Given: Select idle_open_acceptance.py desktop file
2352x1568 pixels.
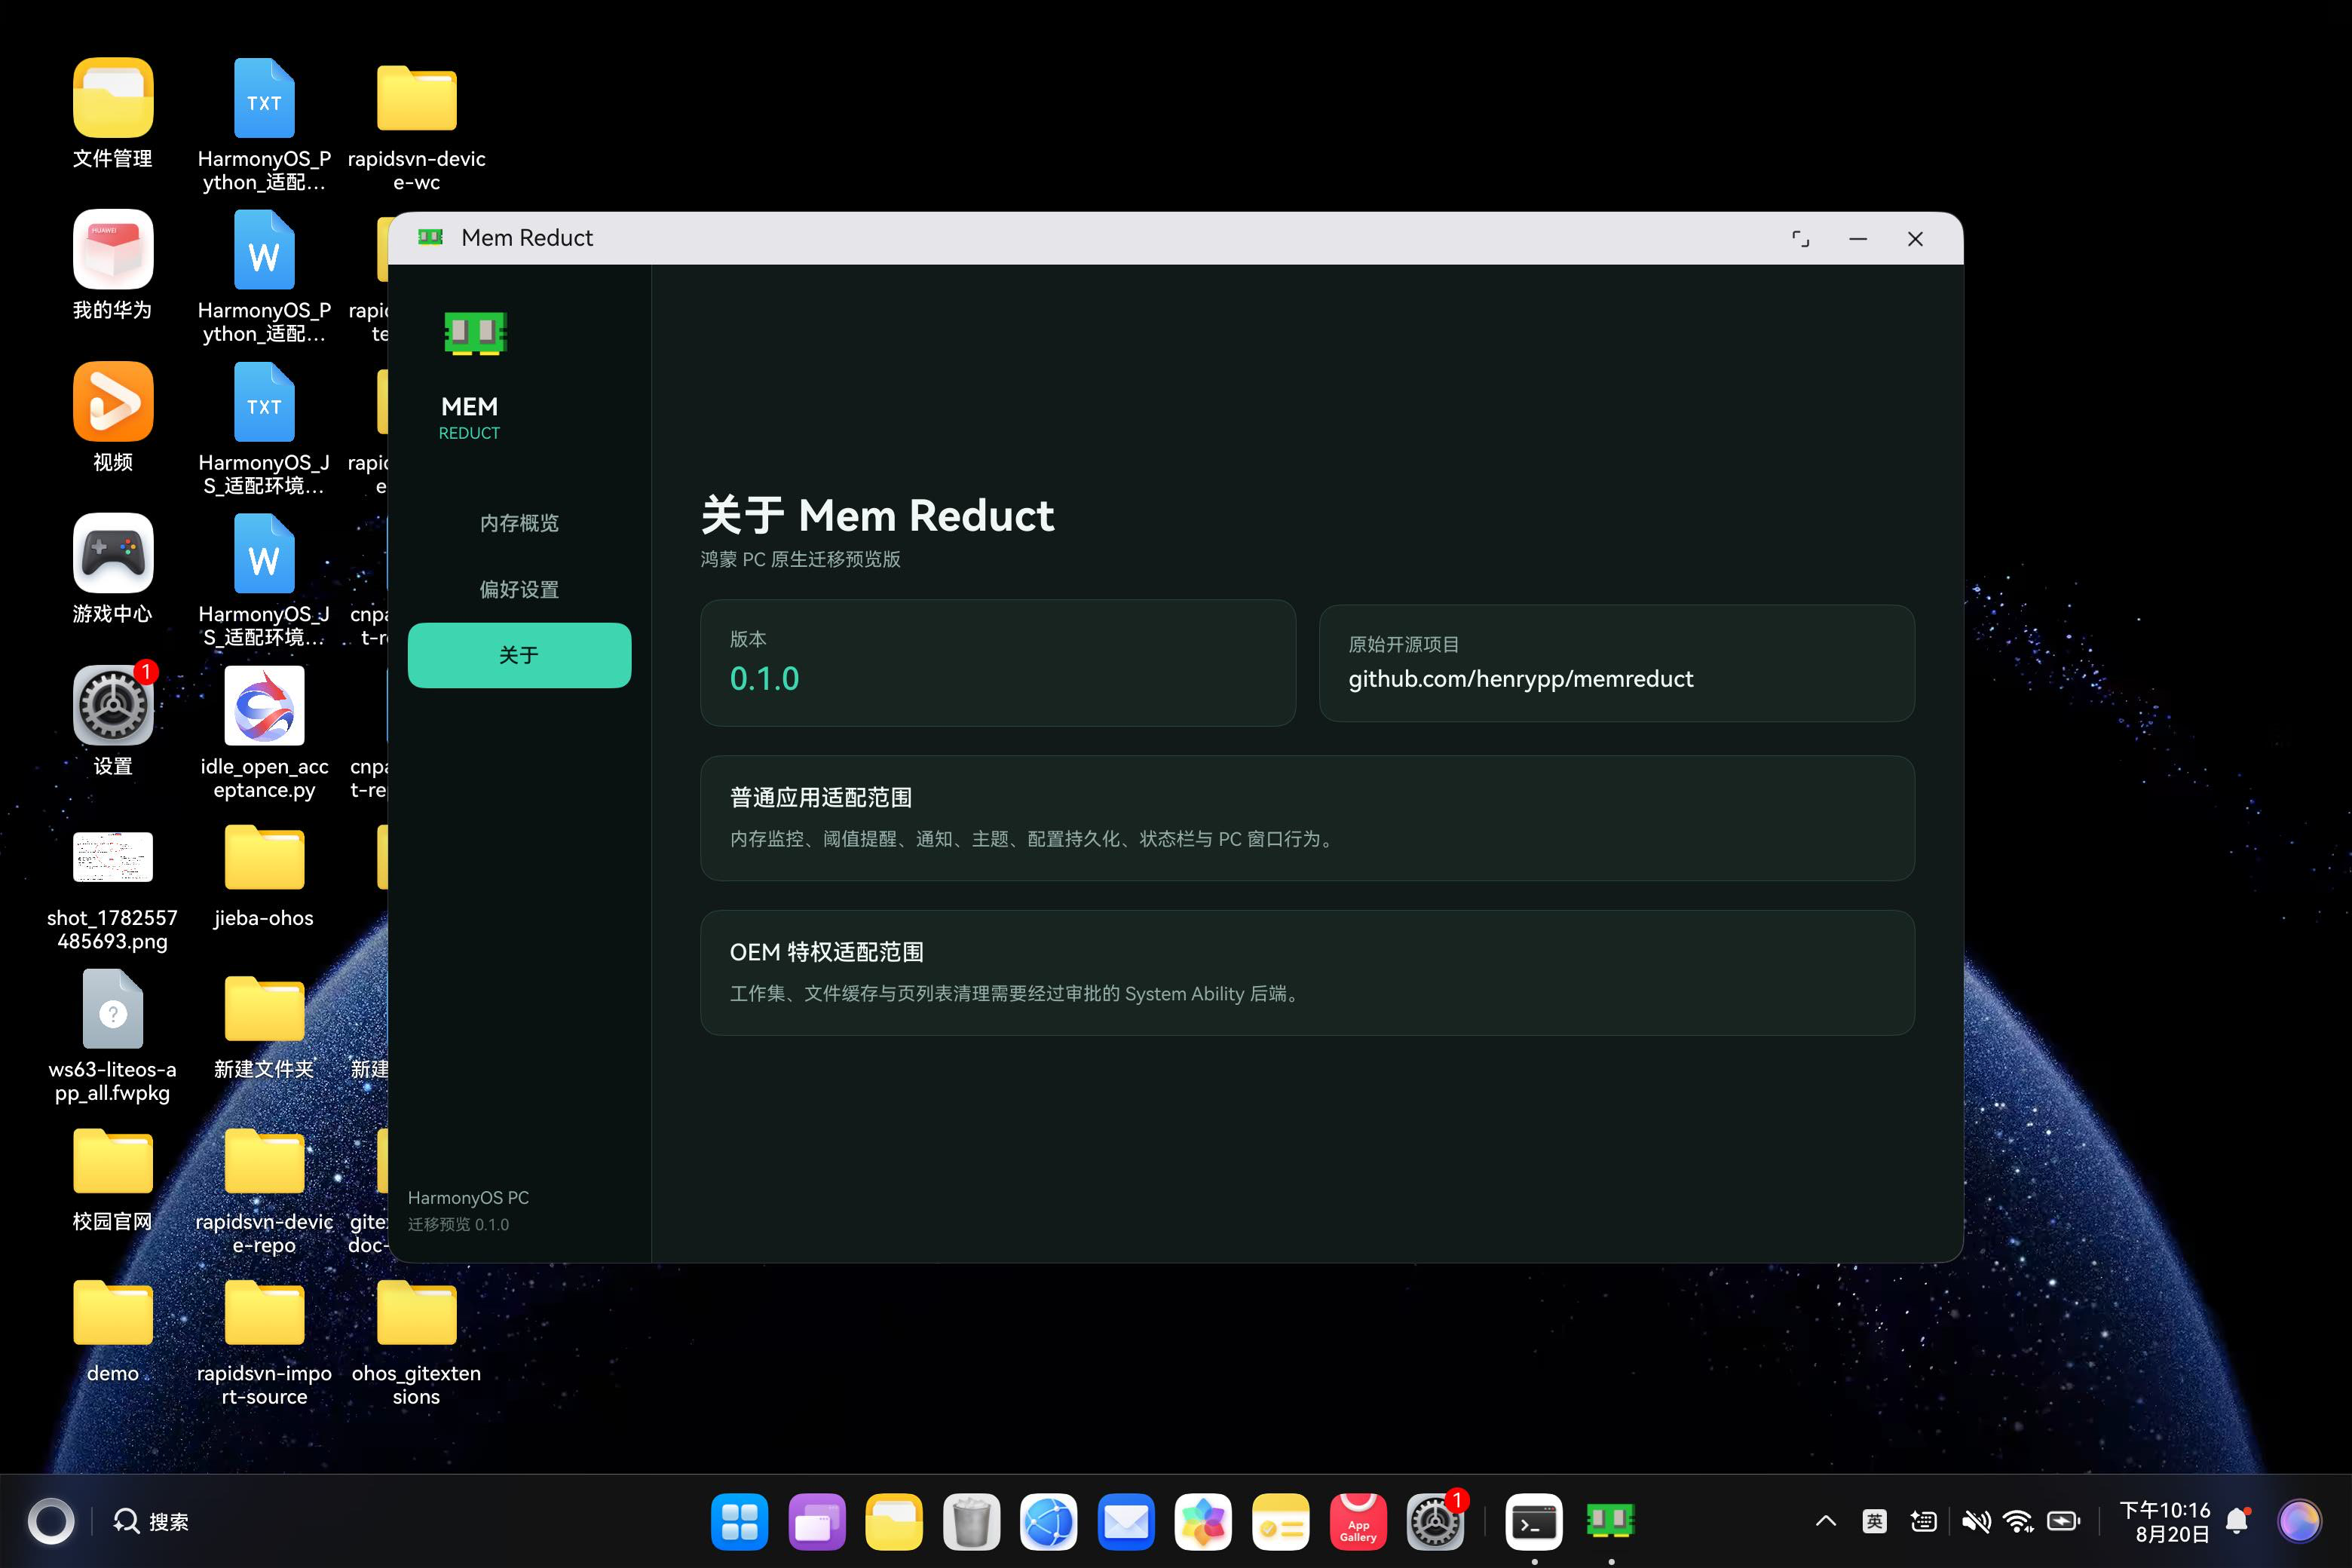Looking at the screenshot, I should [264, 705].
